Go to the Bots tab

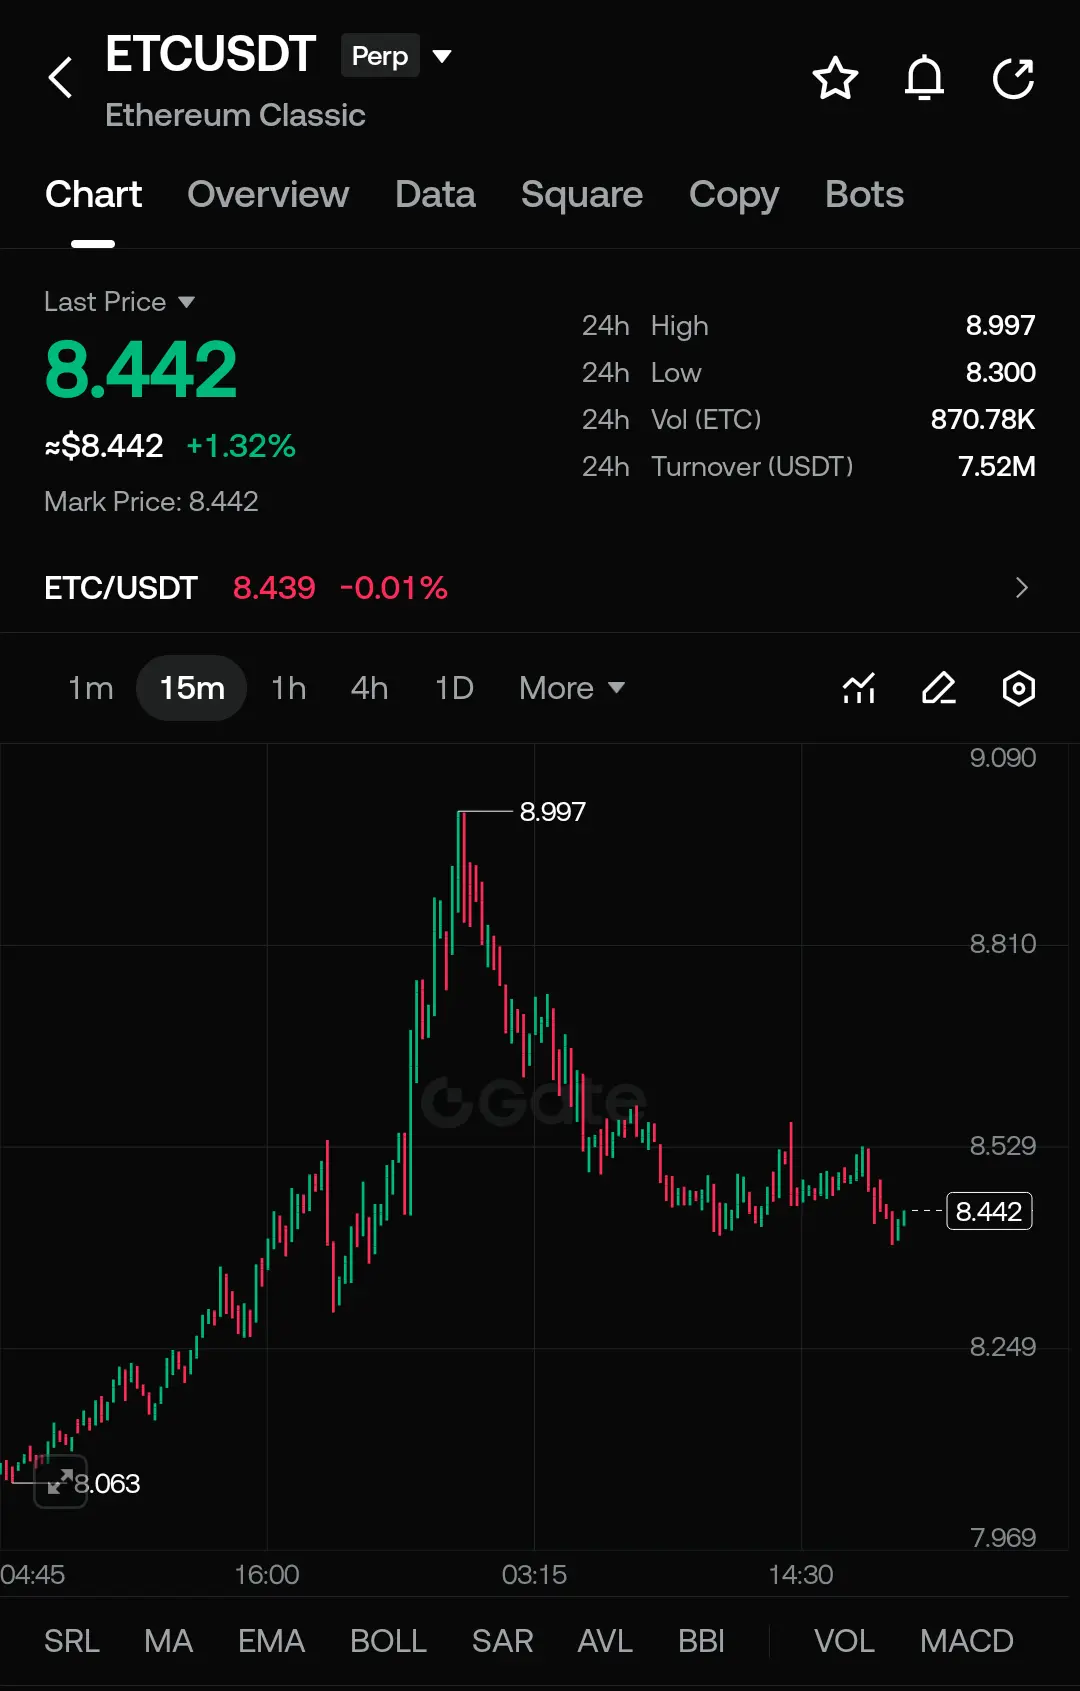[x=864, y=194]
